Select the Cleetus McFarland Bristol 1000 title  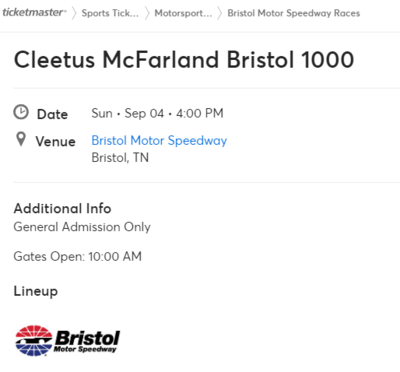pos(184,60)
